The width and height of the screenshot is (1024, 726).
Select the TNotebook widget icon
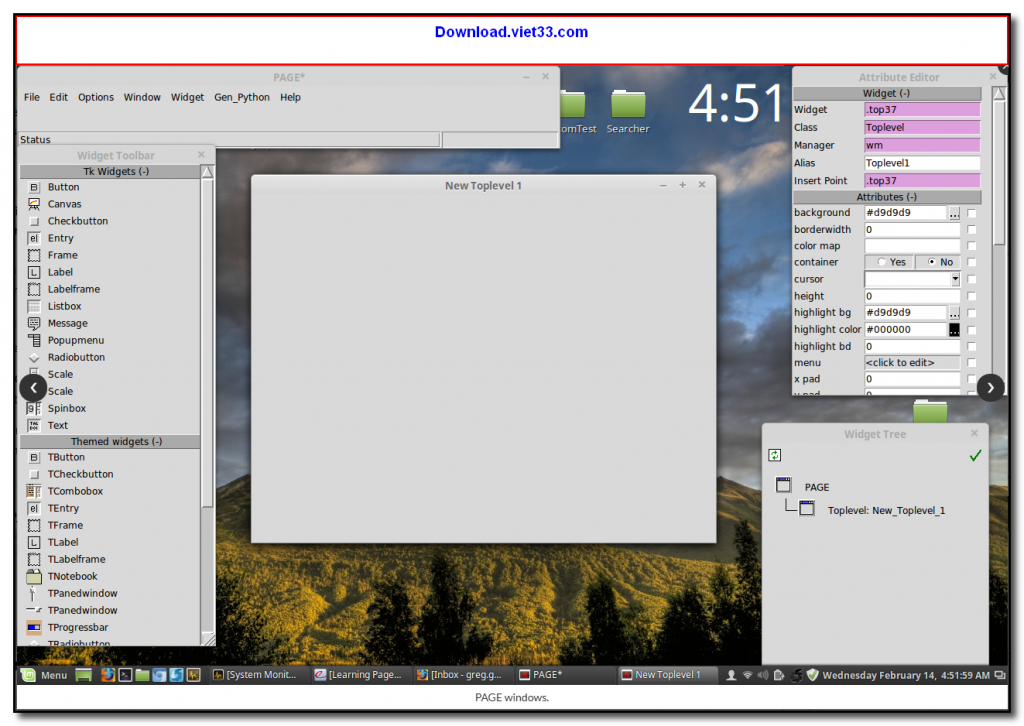click(x=34, y=576)
